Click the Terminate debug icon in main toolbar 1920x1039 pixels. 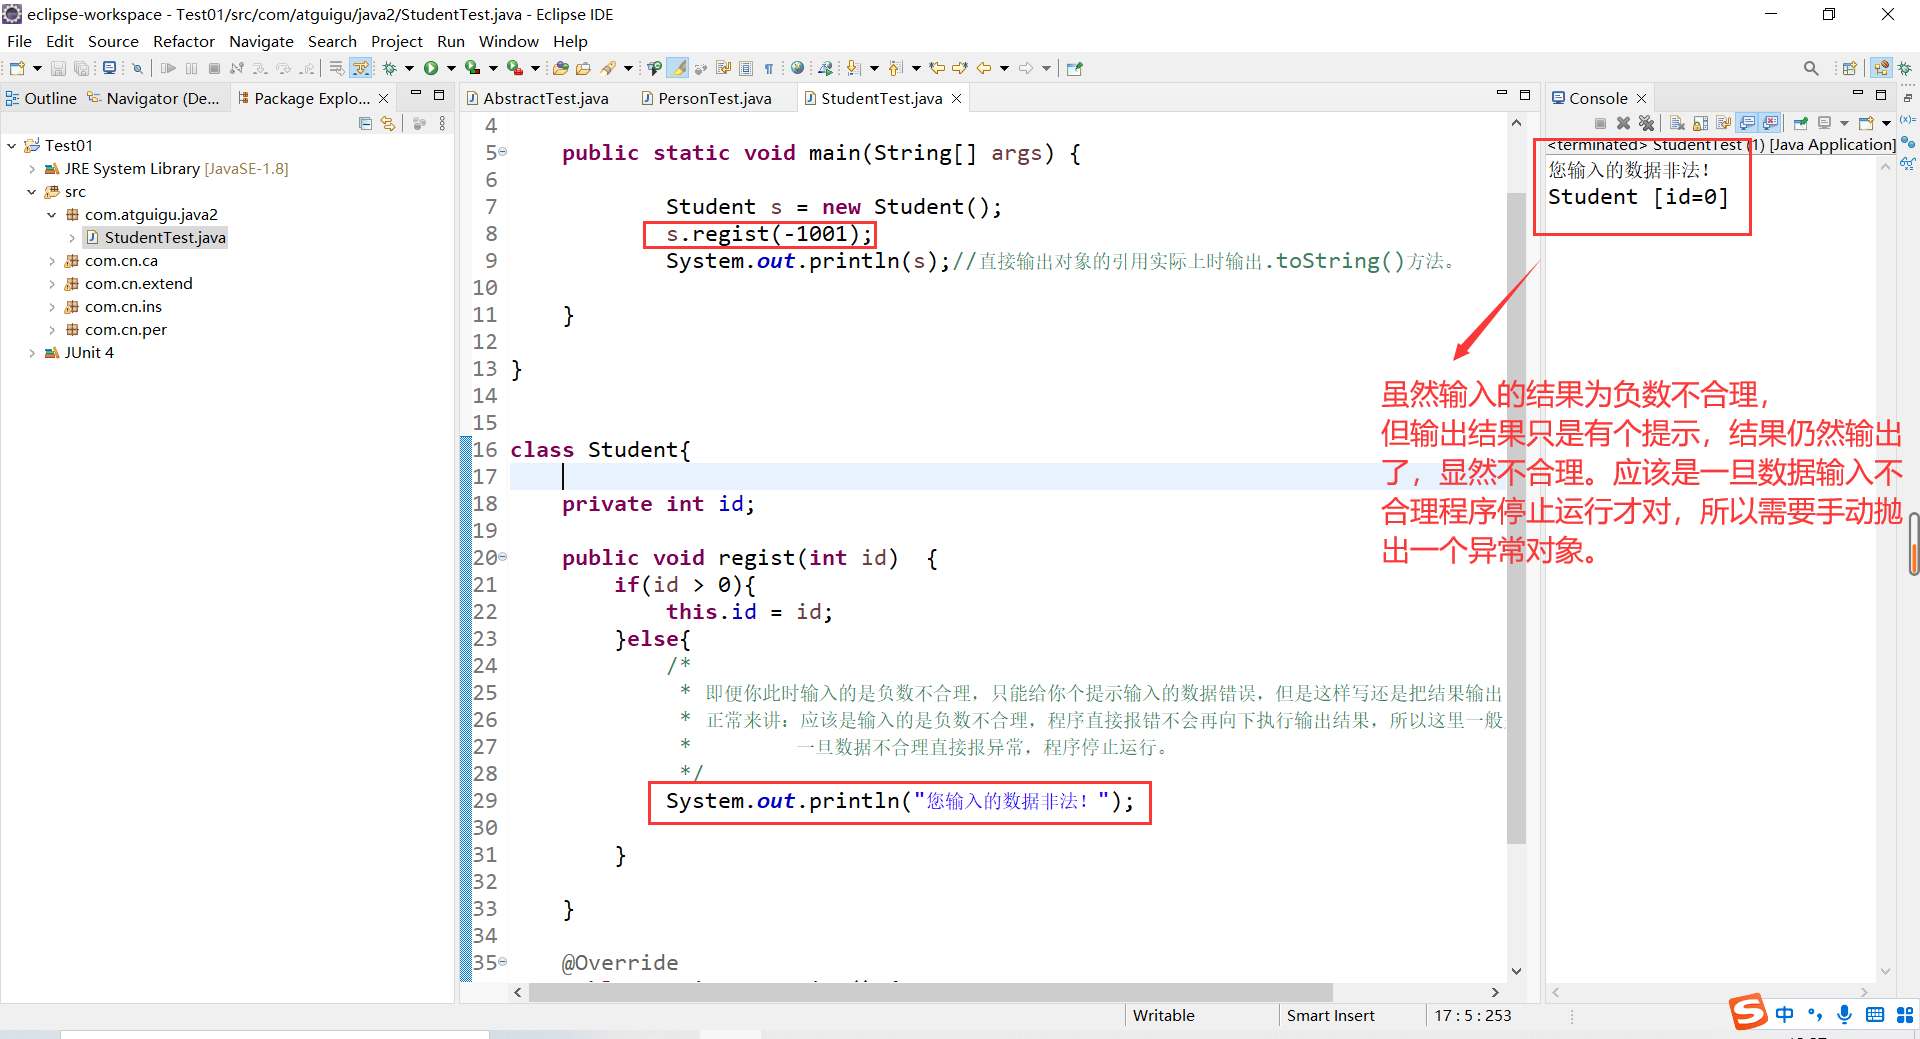click(214, 68)
